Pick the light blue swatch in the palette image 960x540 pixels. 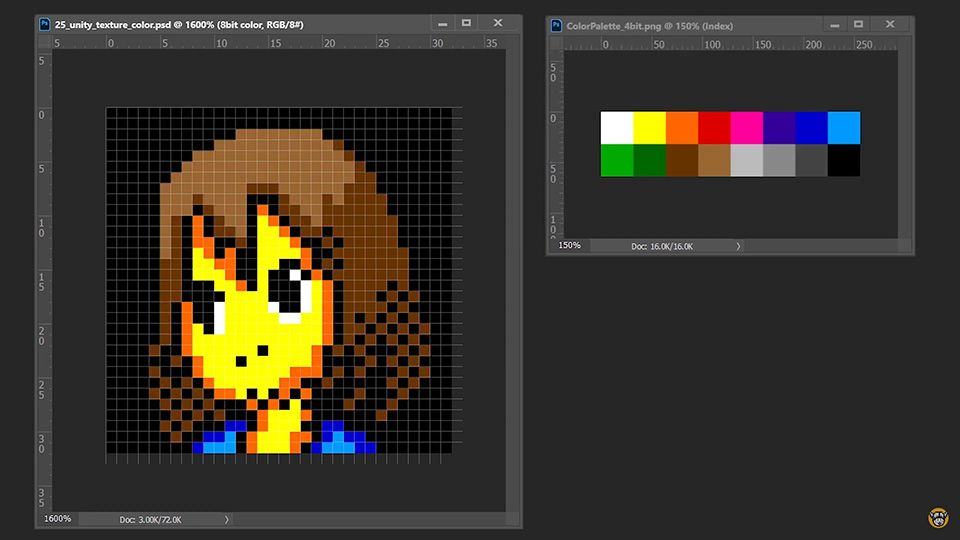(844, 127)
